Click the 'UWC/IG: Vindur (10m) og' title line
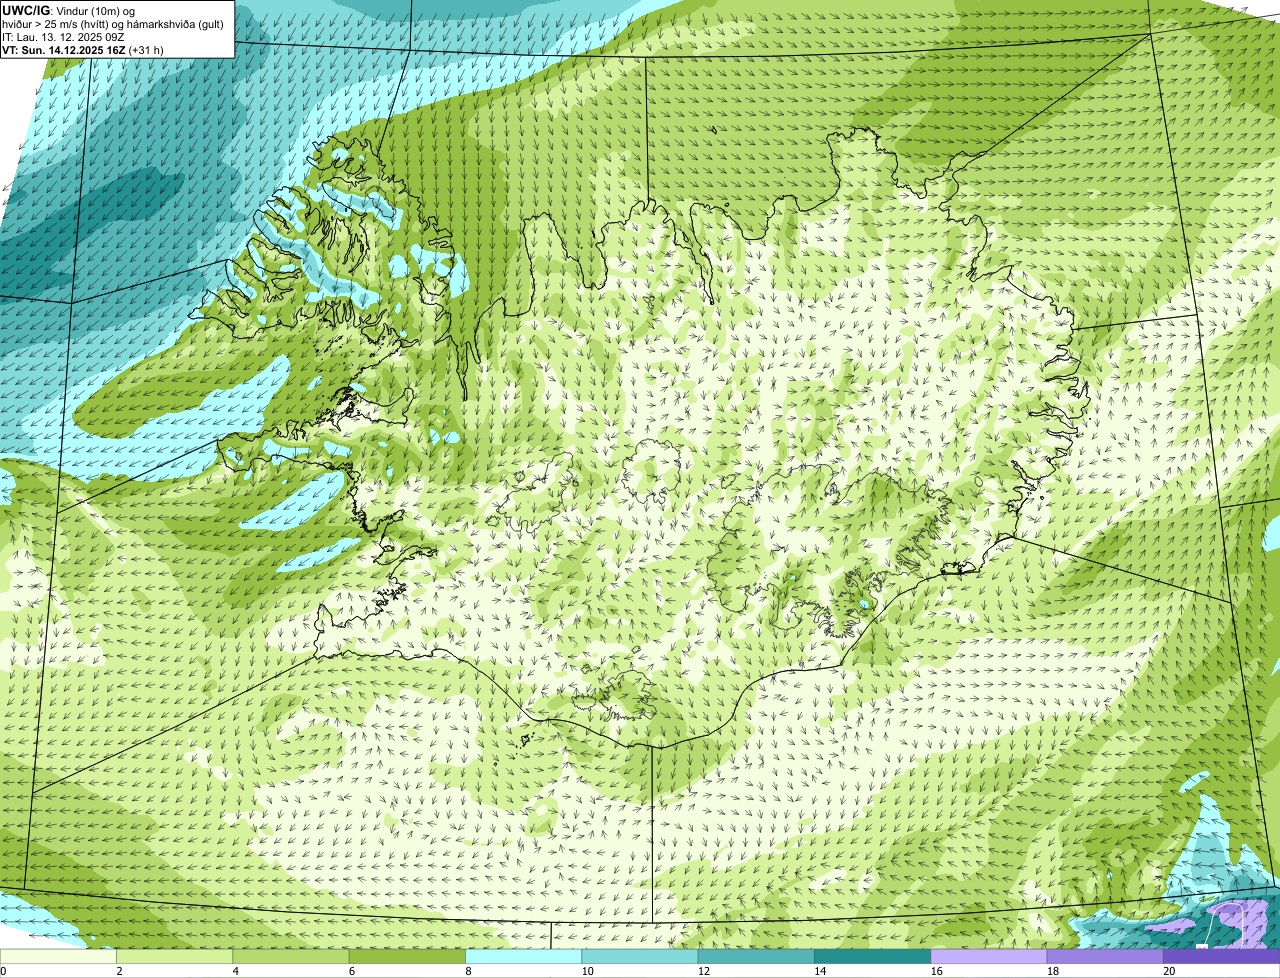 68,11
